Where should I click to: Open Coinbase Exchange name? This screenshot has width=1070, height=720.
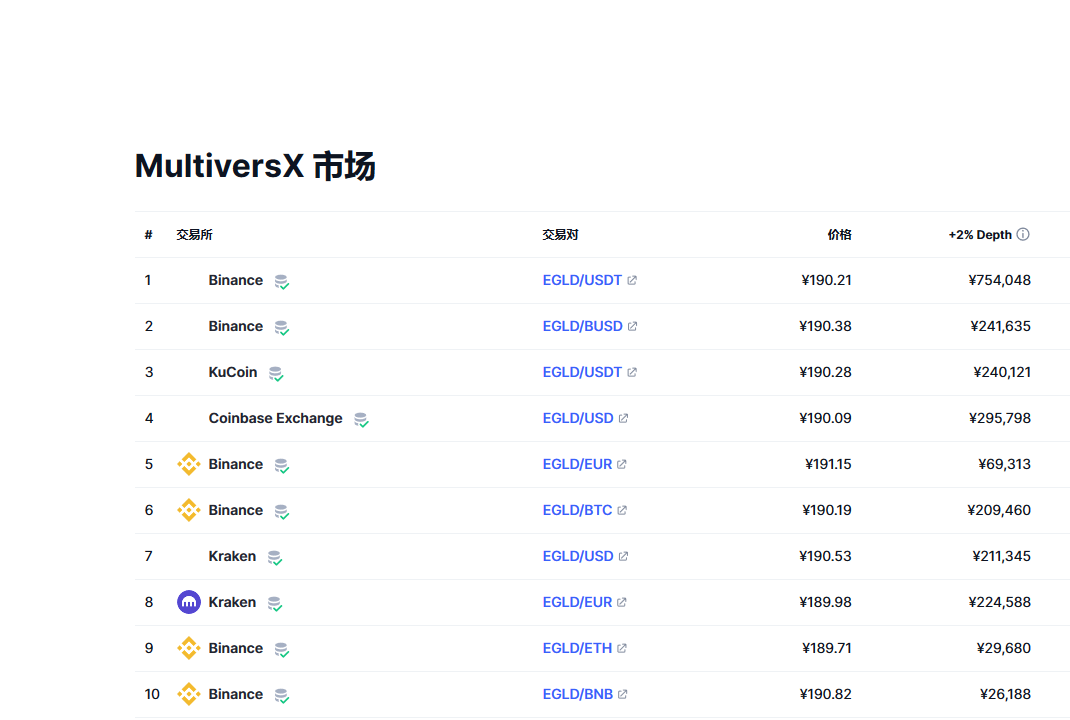(276, 418)
